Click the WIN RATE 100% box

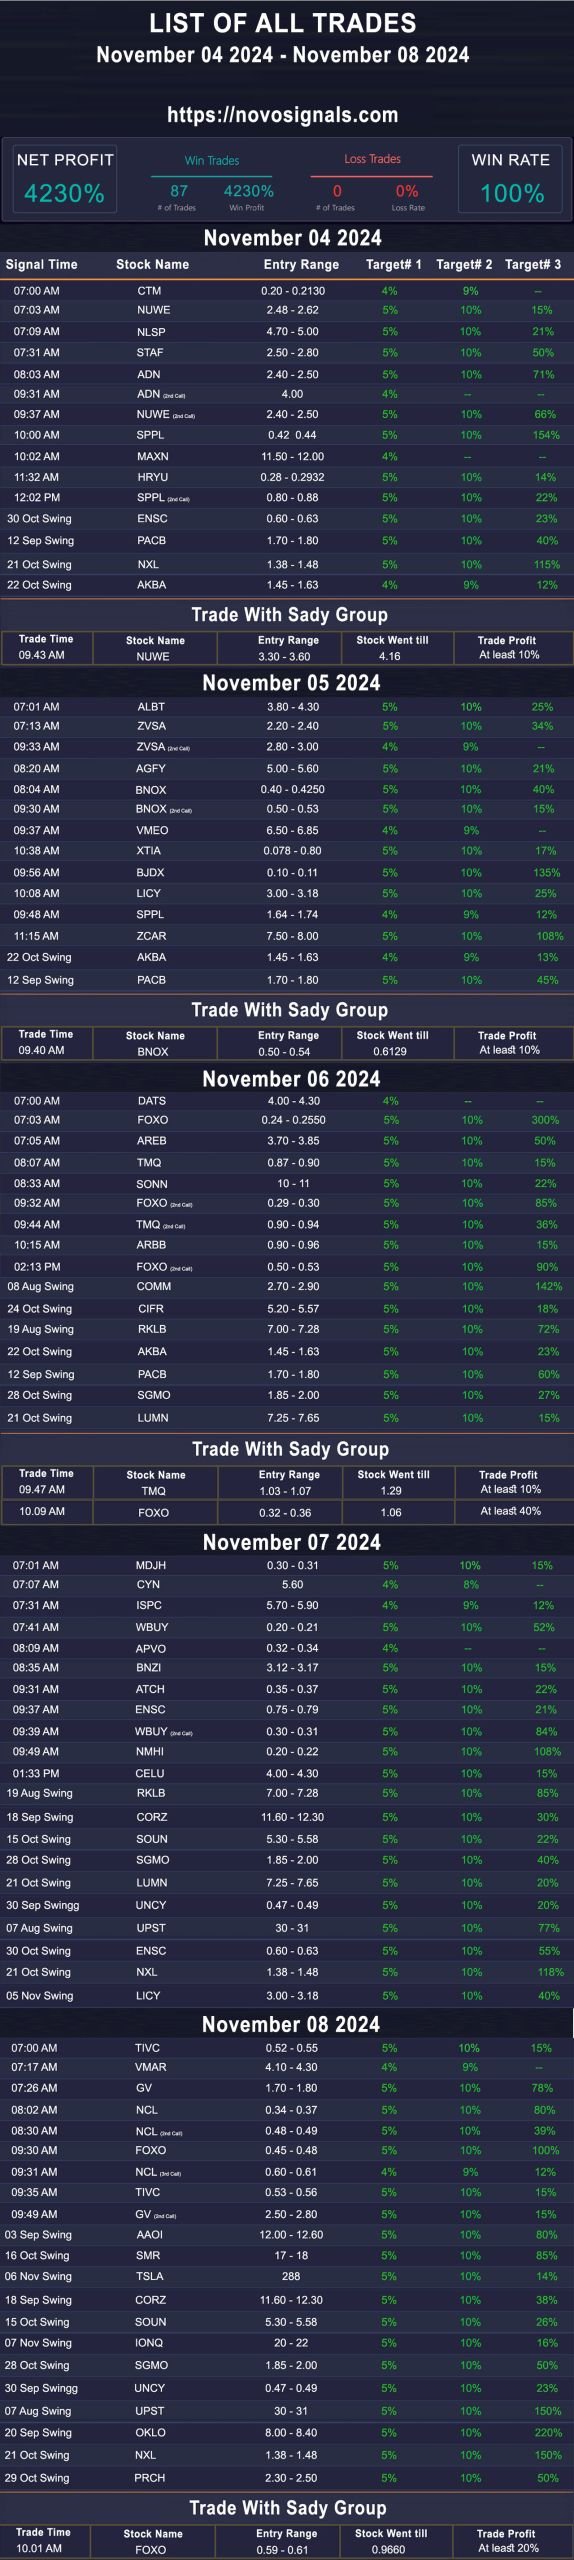pos(511,179)
